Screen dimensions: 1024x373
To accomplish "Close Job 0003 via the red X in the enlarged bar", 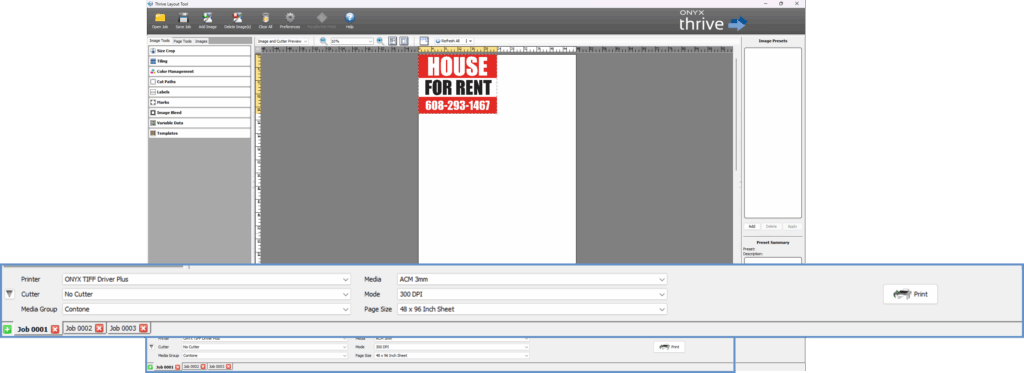I will tap(144, 328).
